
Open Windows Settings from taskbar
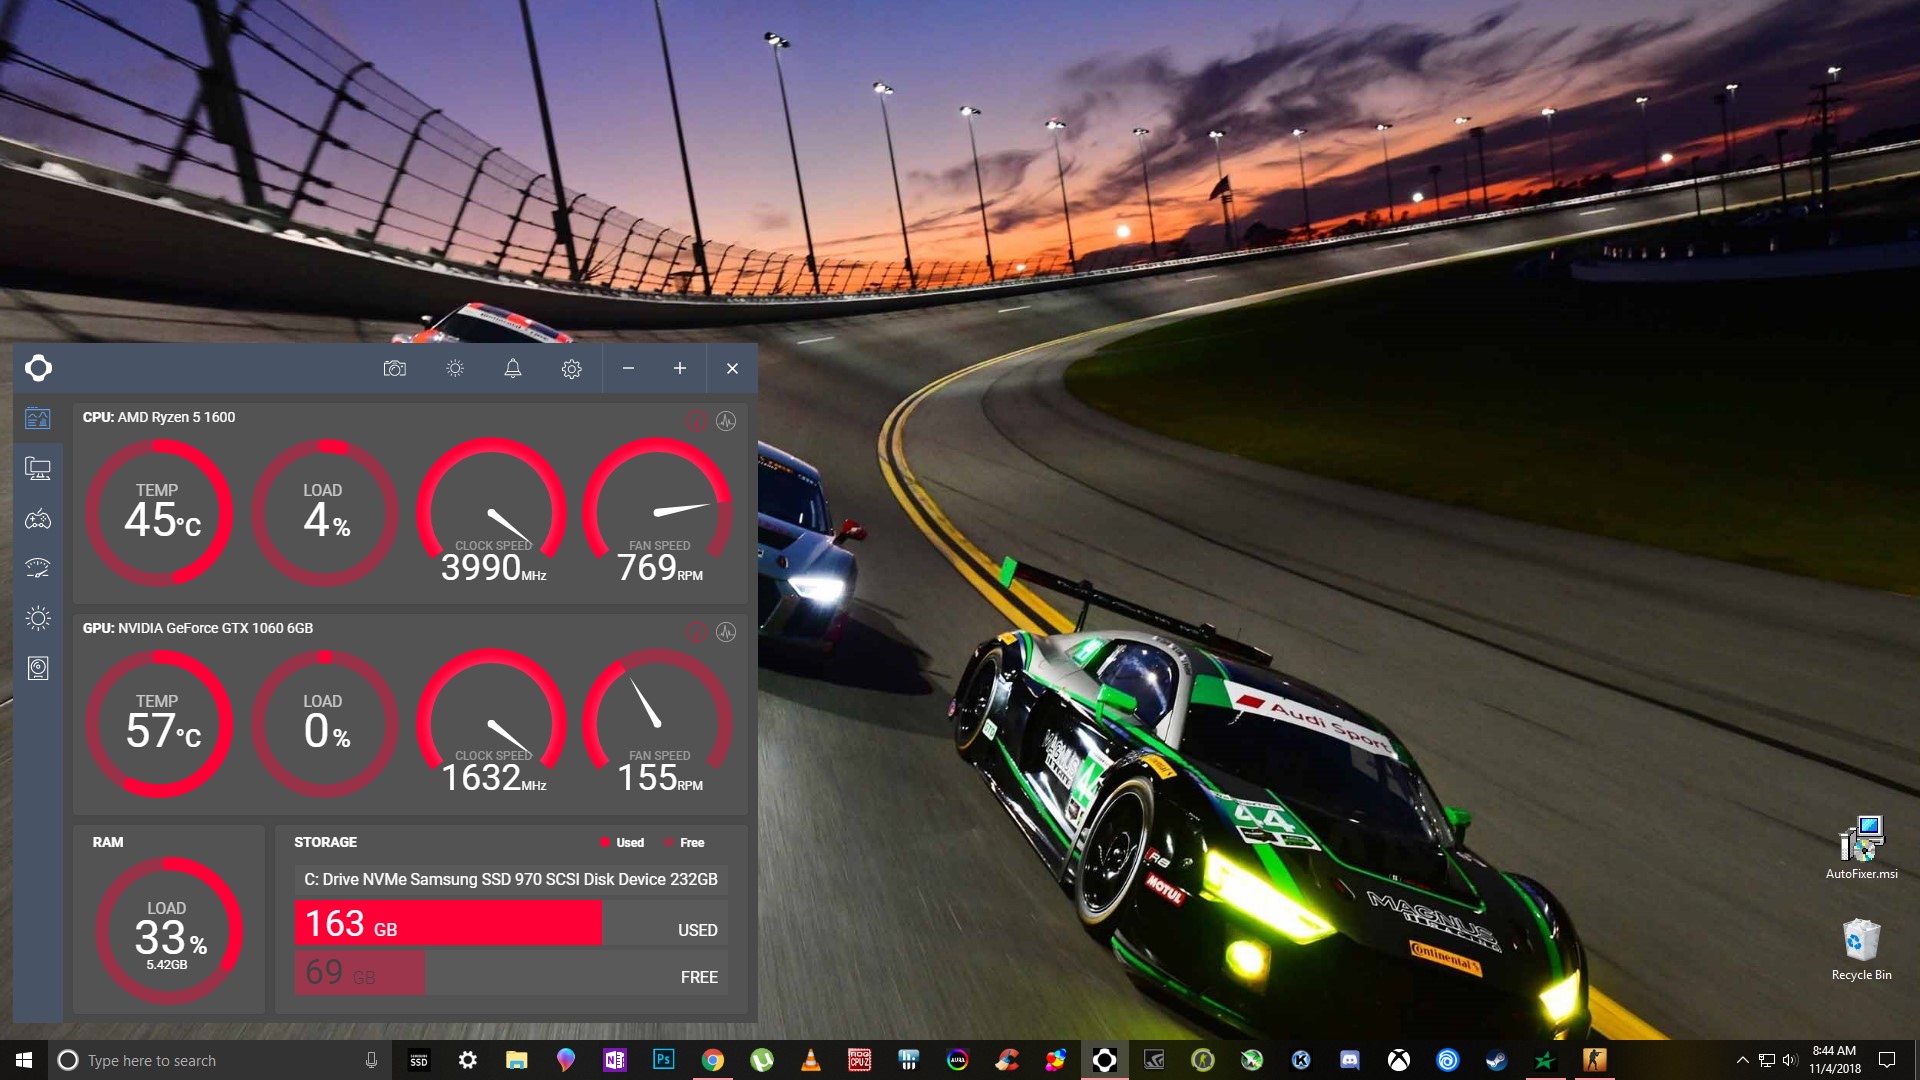tap(468, 1060)
